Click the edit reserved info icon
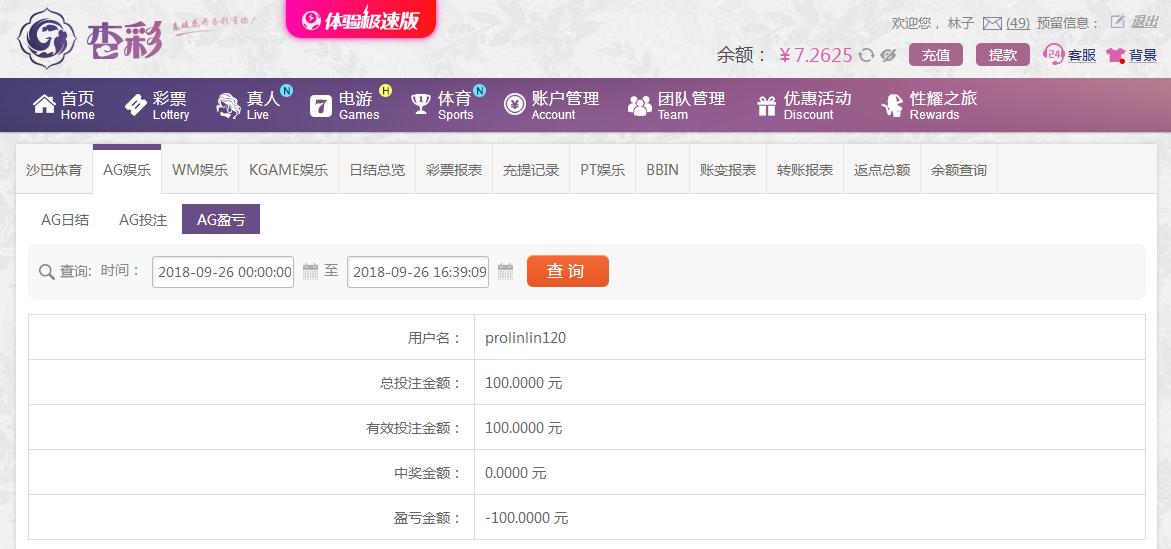 [1118, 22]
